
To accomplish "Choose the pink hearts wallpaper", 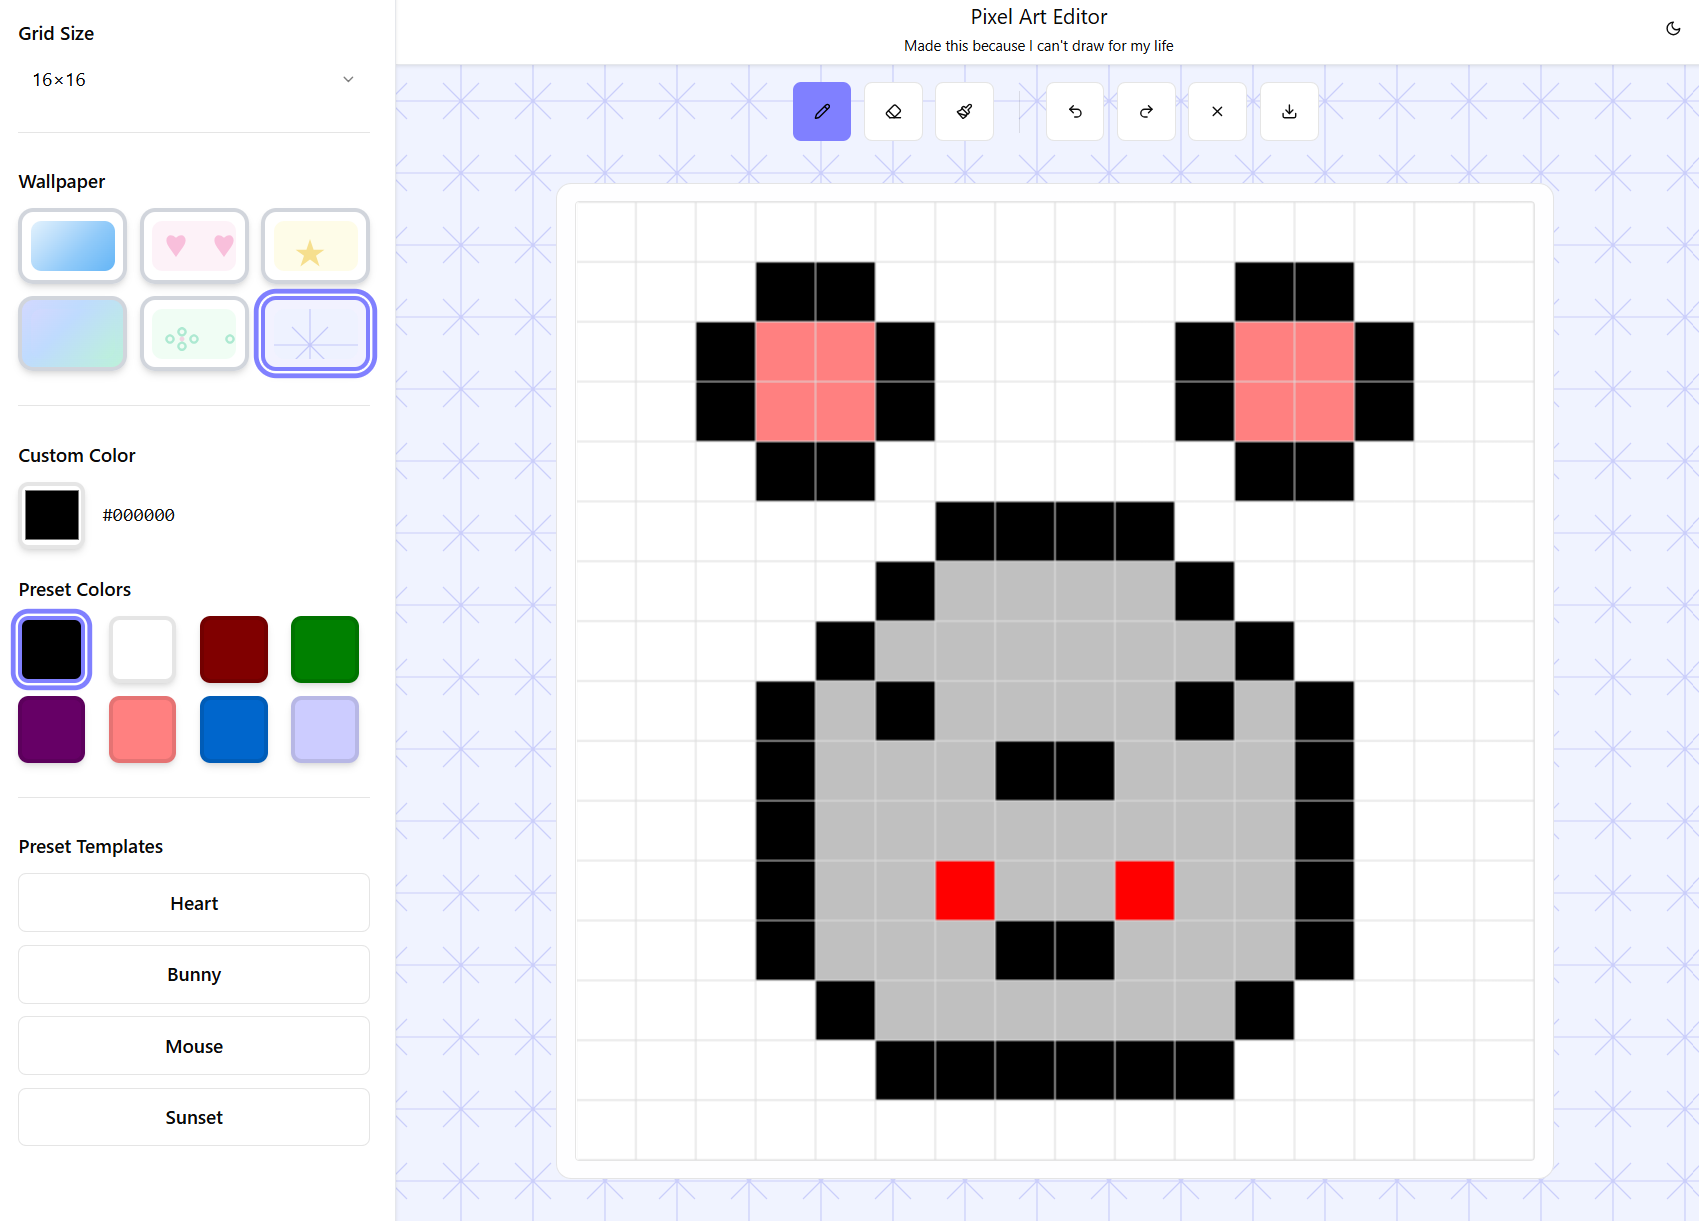I will pos(194,246).
